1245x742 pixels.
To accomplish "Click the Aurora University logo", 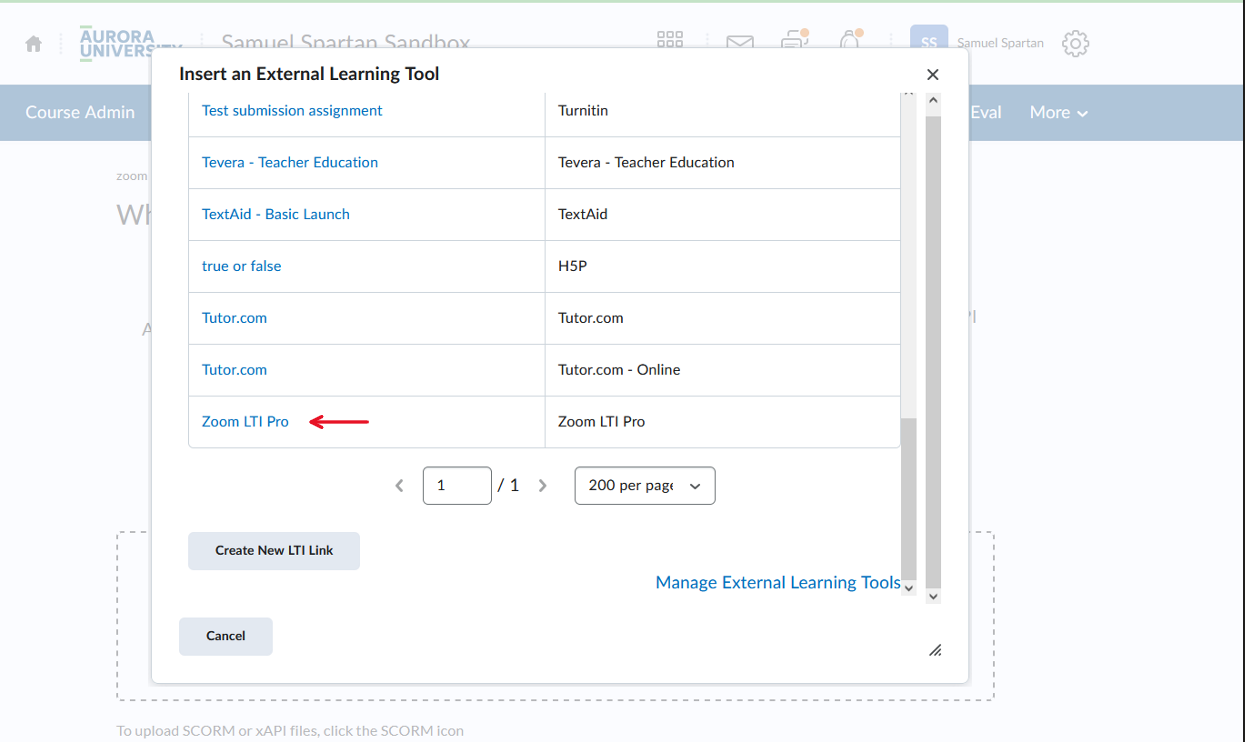I will point(131,43).
